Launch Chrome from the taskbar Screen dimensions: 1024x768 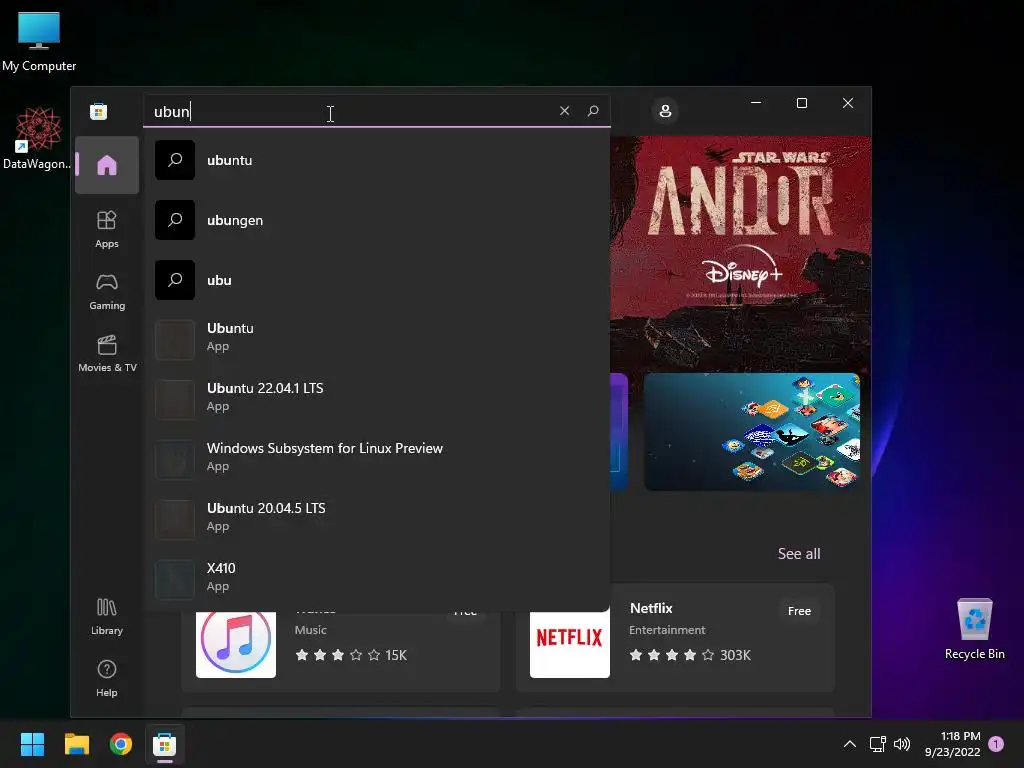click(x=121, y=744)
